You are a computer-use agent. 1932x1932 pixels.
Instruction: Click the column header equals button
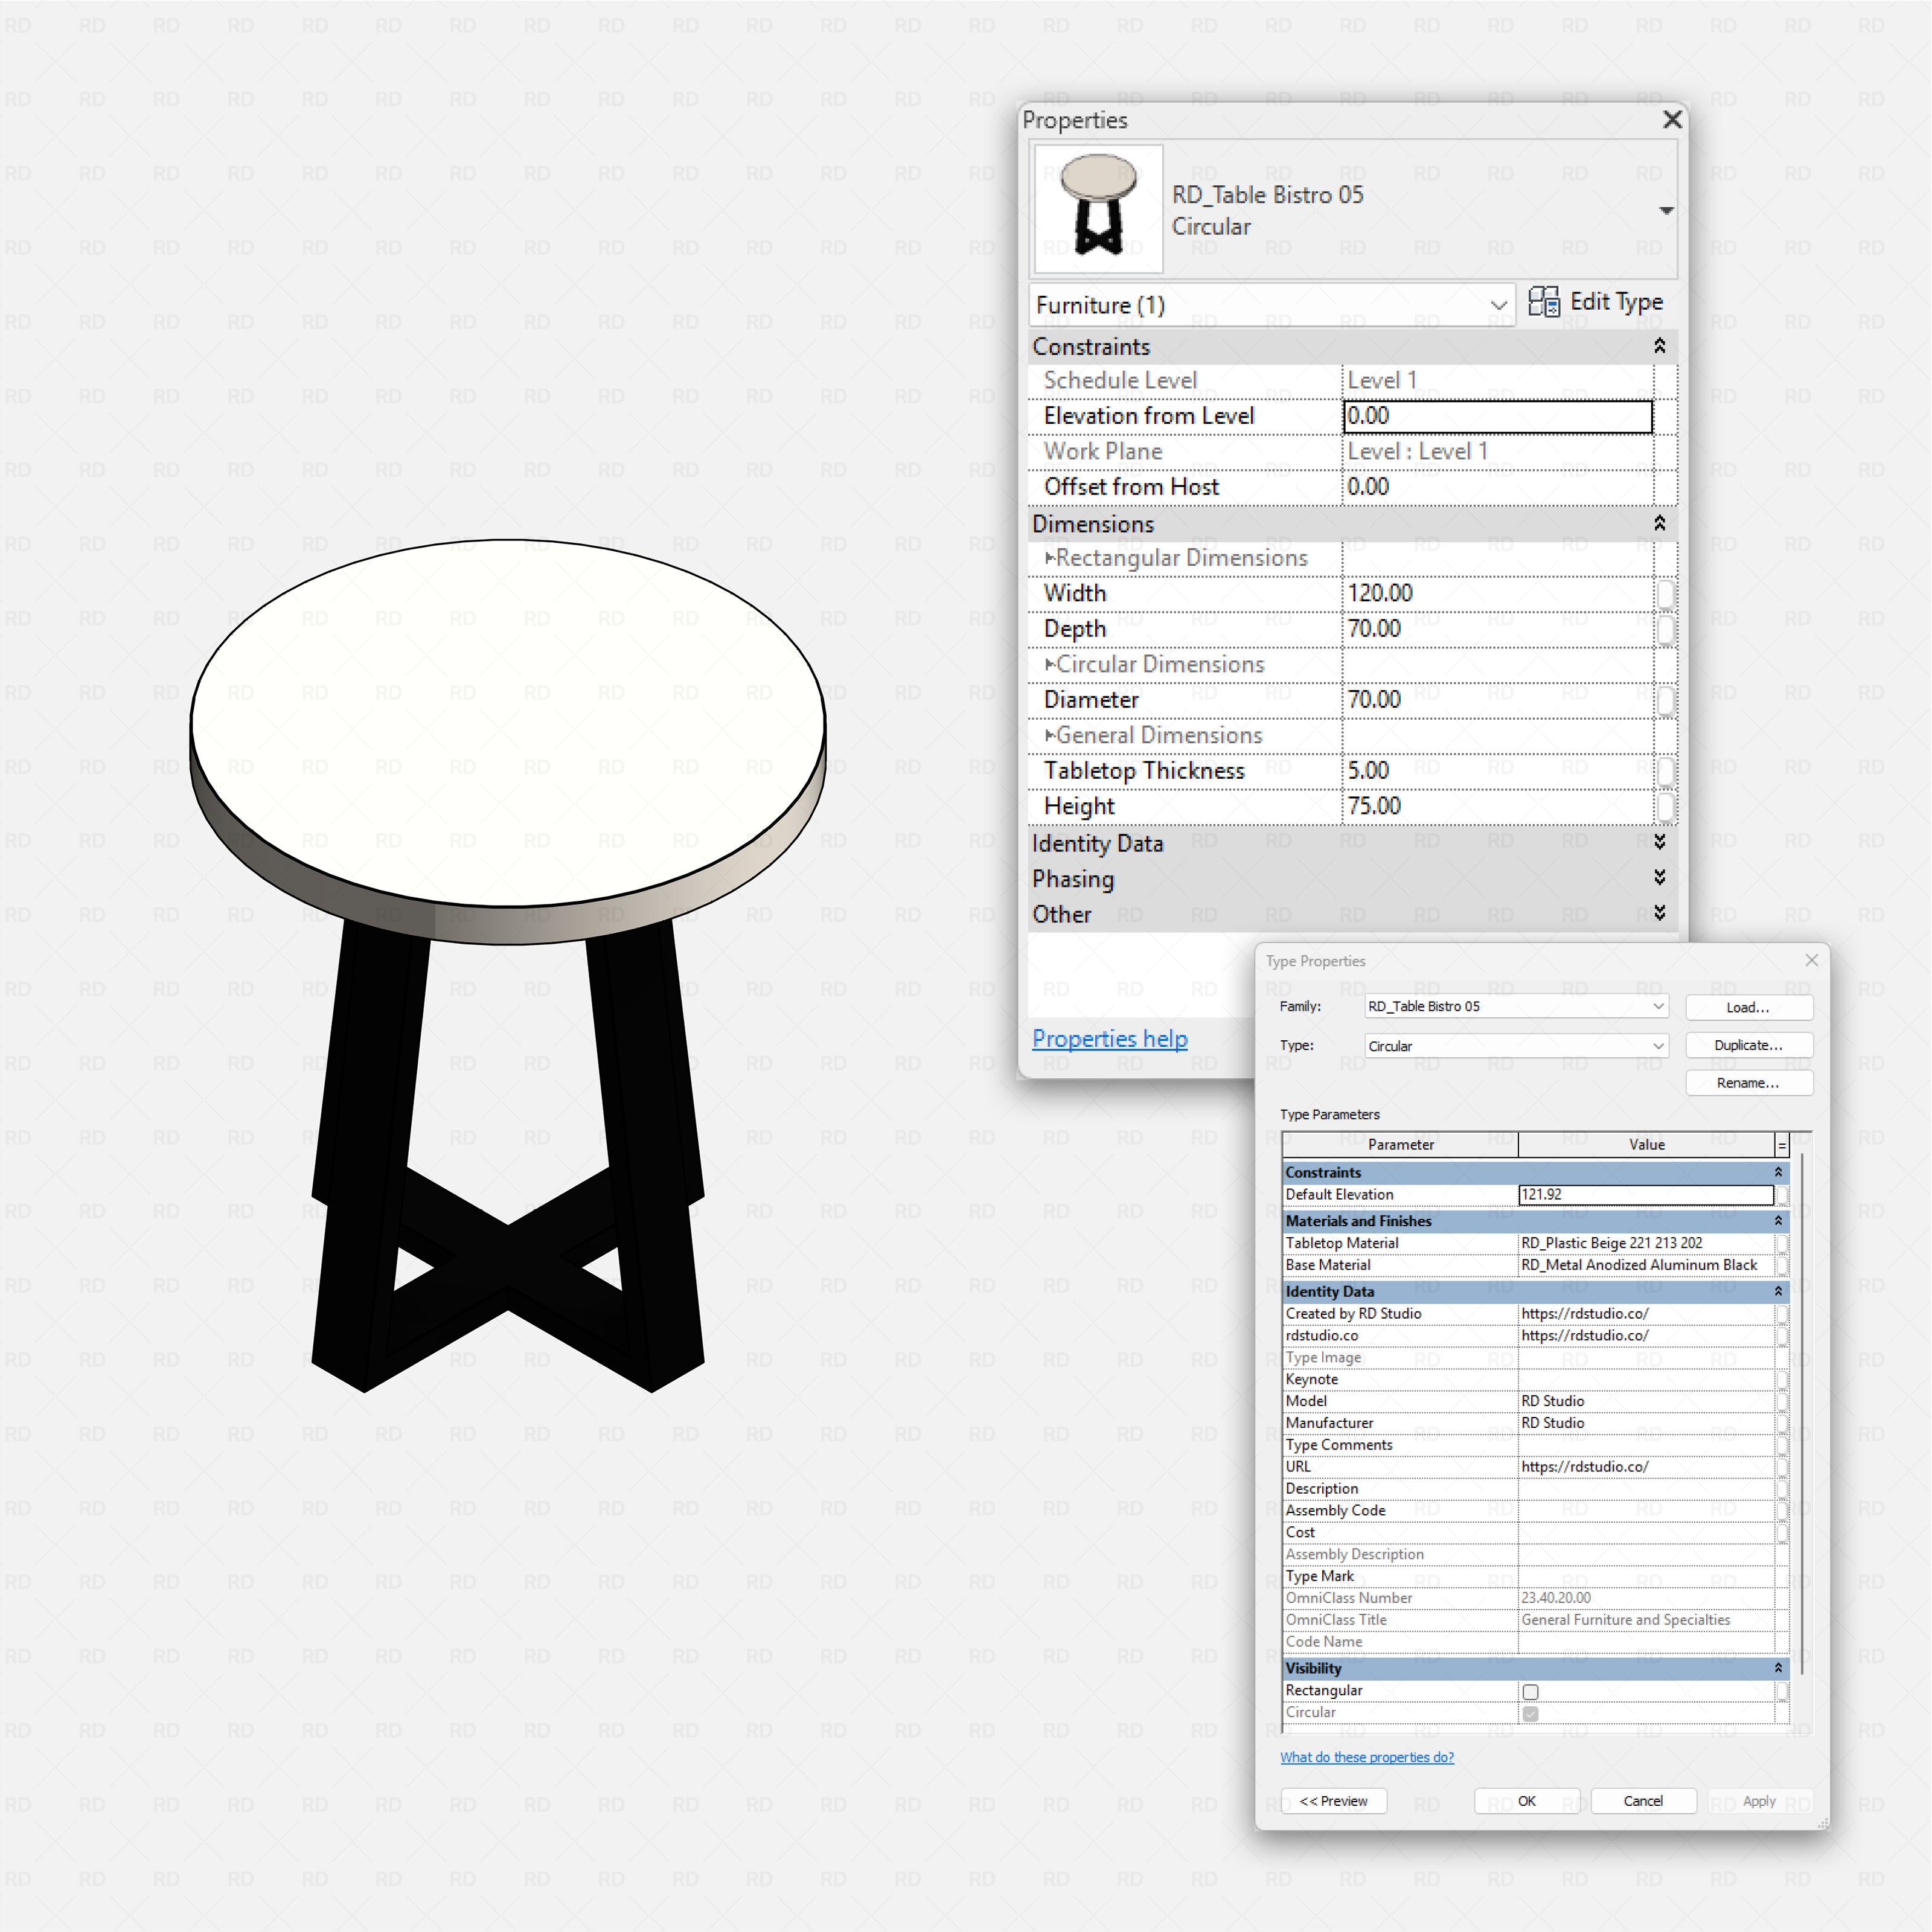pos(1782,1145)
